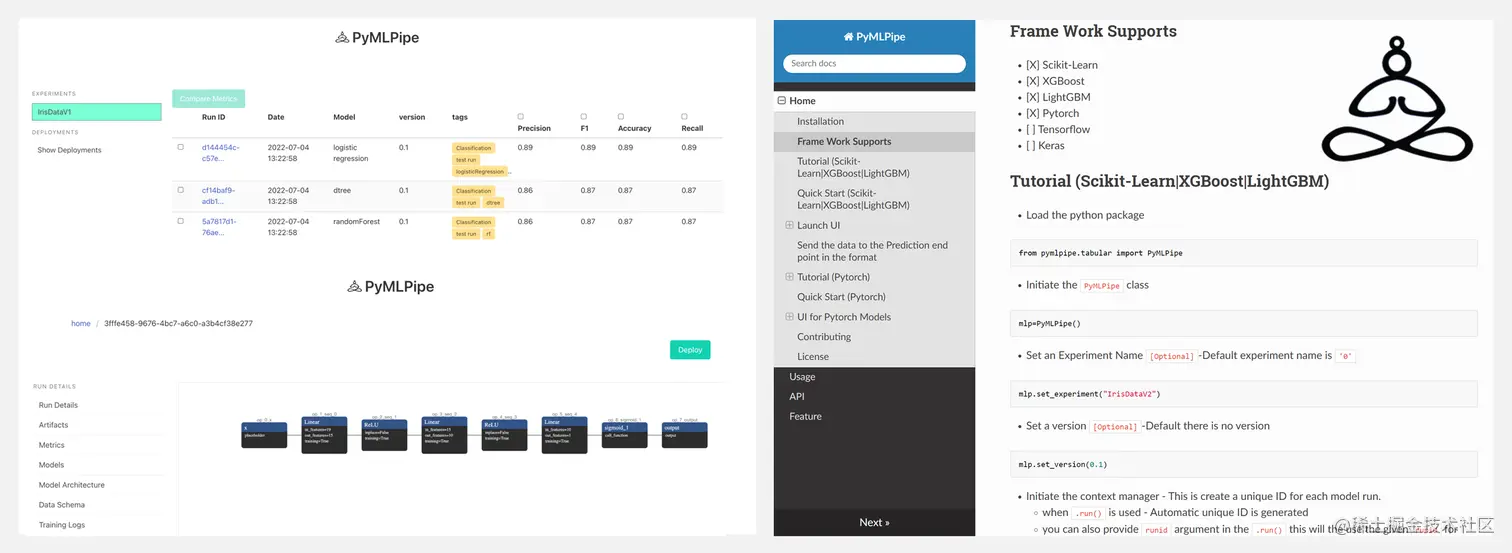This screenshot has height=553, width=1512.
Task: Enable the Precision column checkbox
Action: pyautogui.click(x=521, y=117)
